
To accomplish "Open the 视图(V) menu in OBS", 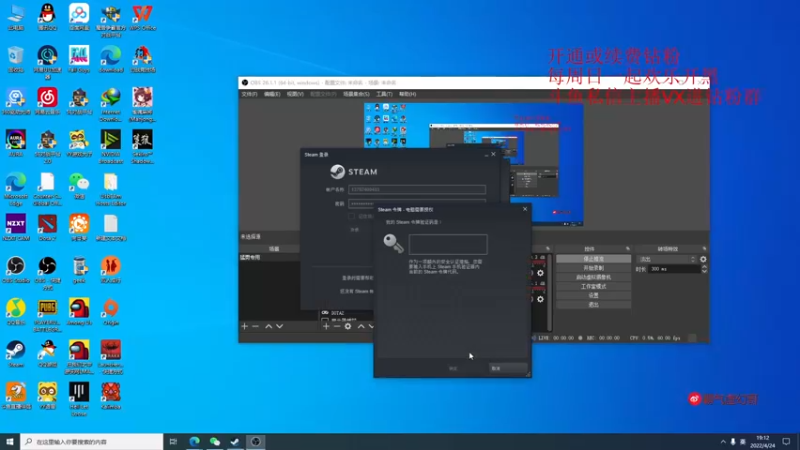I will click(295, 94).
